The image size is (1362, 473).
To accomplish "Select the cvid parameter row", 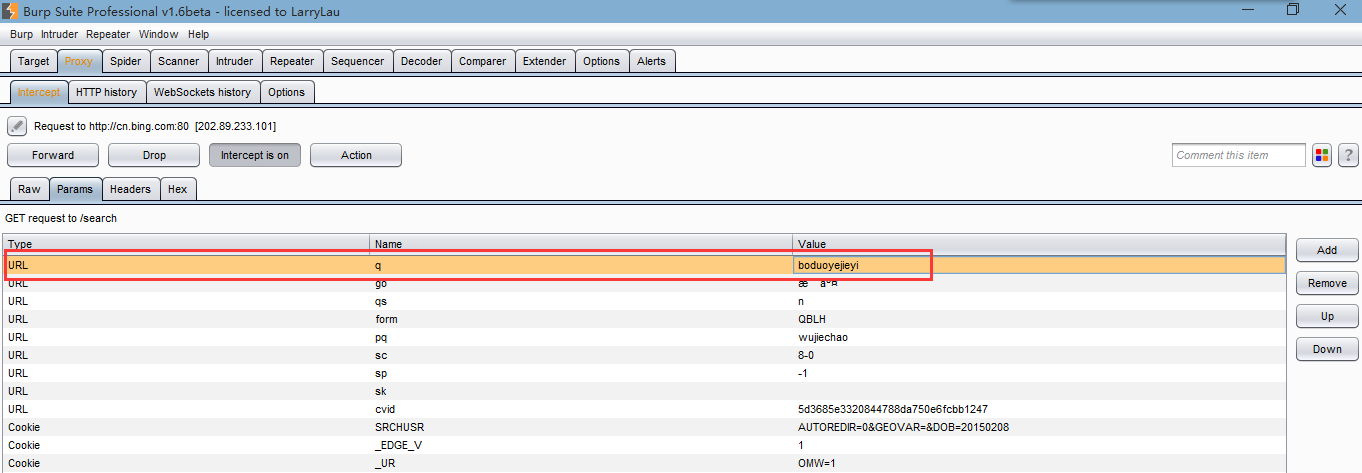I will pyautogui.click(x=644, y=409).
